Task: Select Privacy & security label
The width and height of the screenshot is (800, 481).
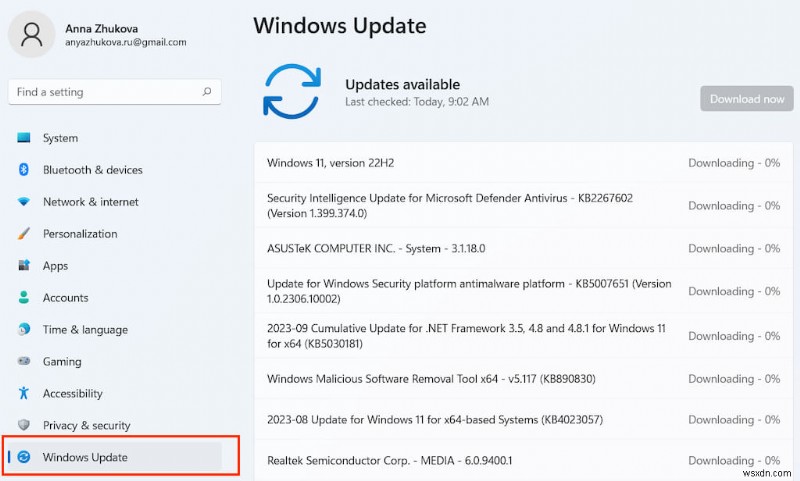Action: pos(86,425)
